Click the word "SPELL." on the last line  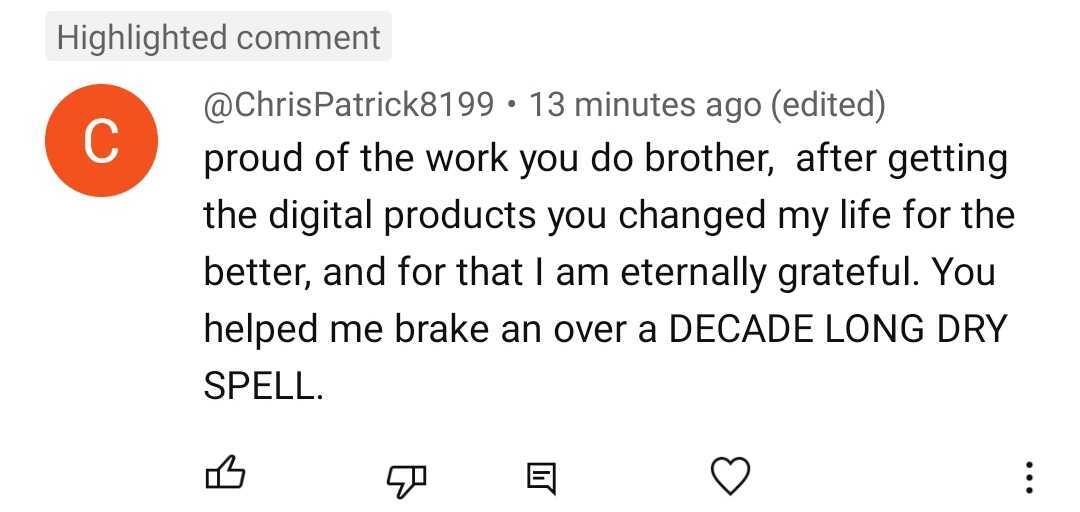[x=264, y=387]
